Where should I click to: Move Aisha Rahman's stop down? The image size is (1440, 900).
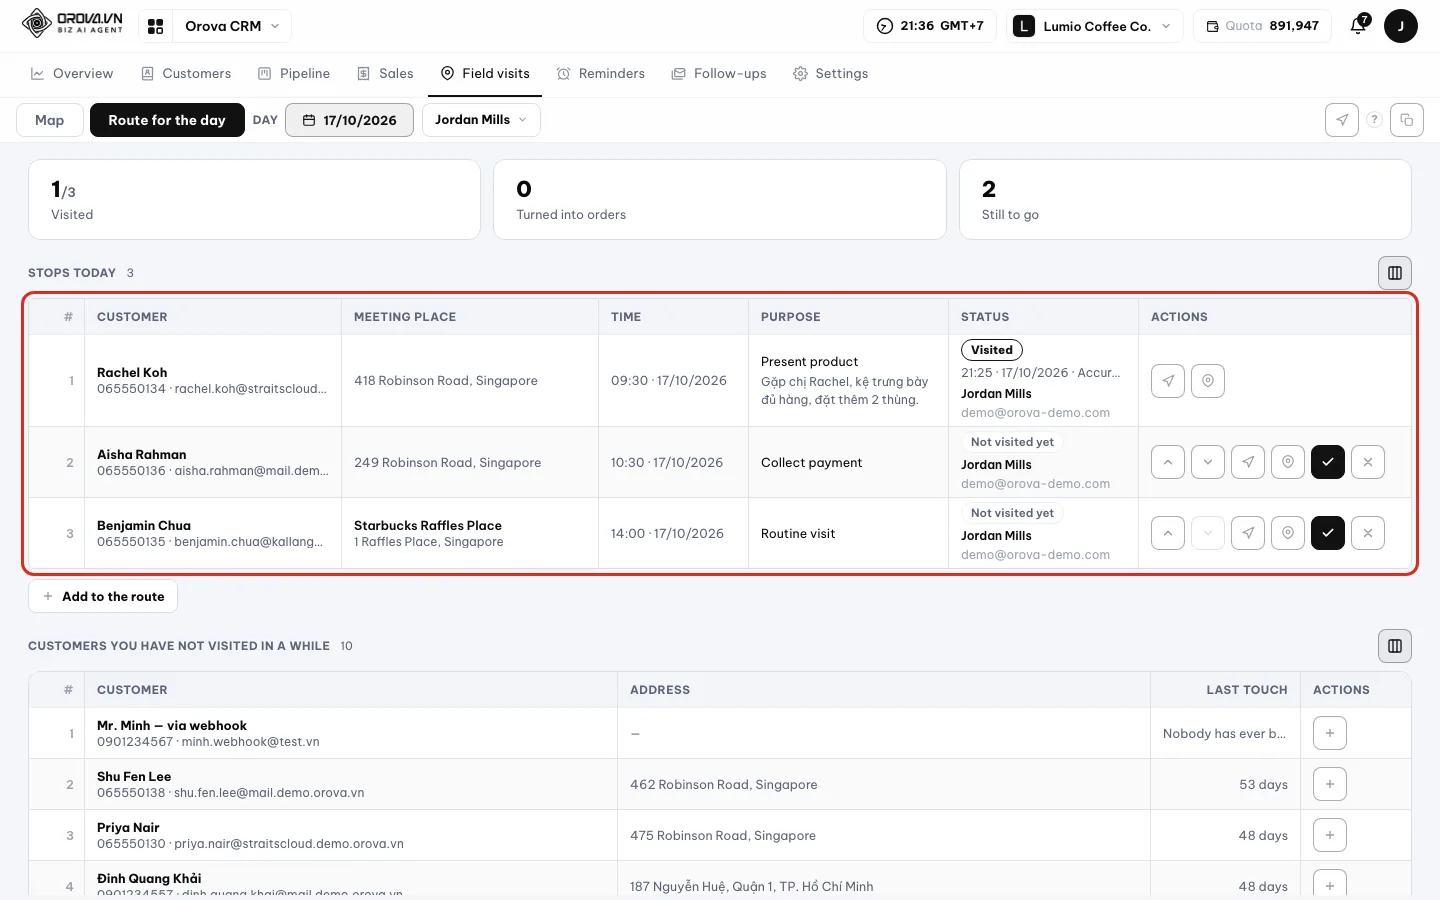coord(1208,462)
